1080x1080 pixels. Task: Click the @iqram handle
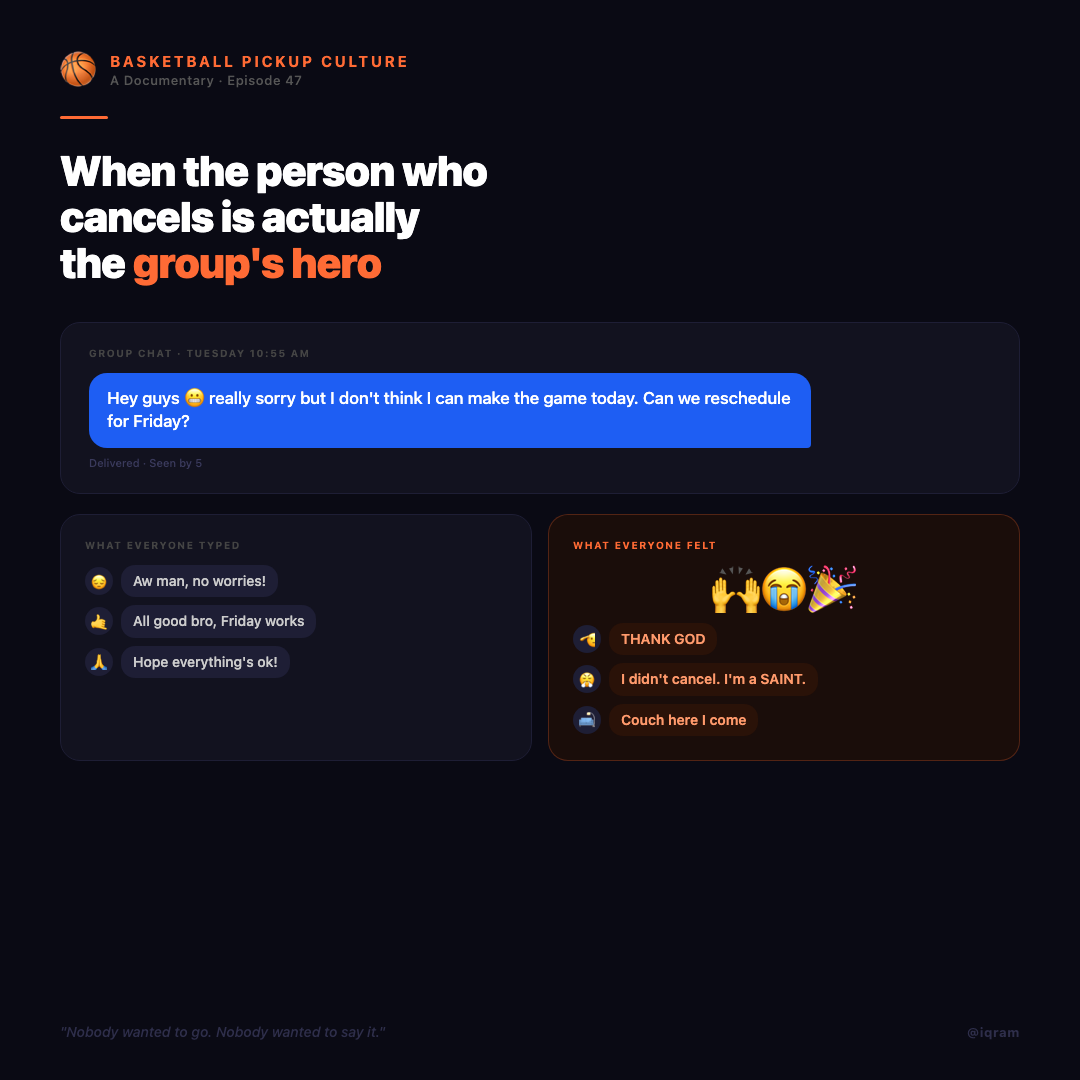point(993,1032)
